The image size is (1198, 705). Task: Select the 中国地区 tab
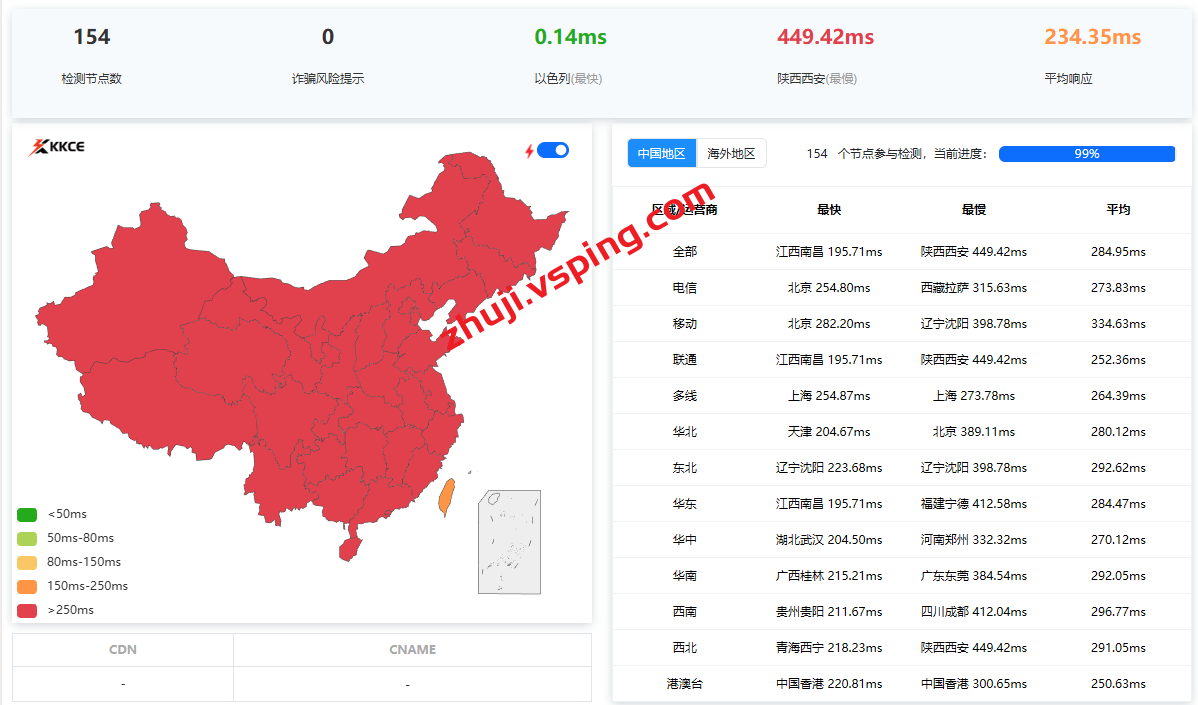[x=662, y=153]
